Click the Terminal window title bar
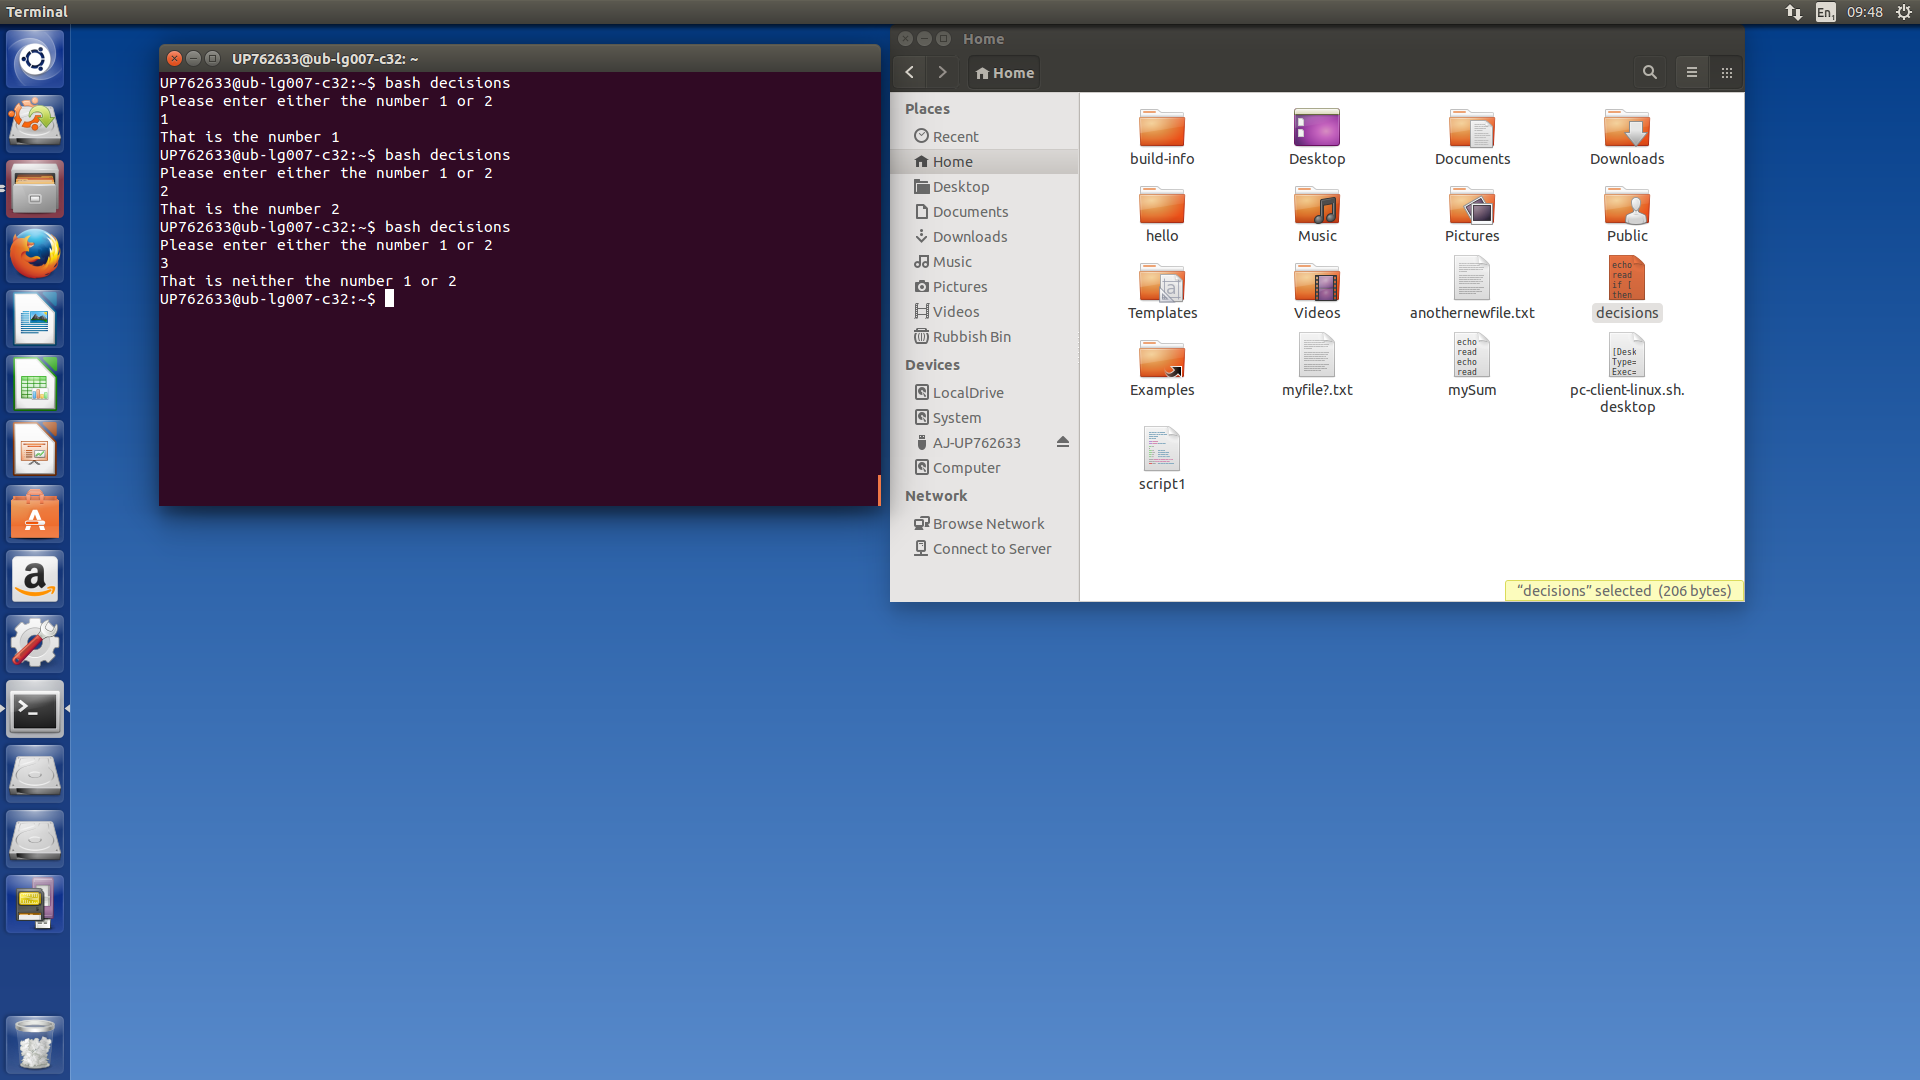 [520, 58]
